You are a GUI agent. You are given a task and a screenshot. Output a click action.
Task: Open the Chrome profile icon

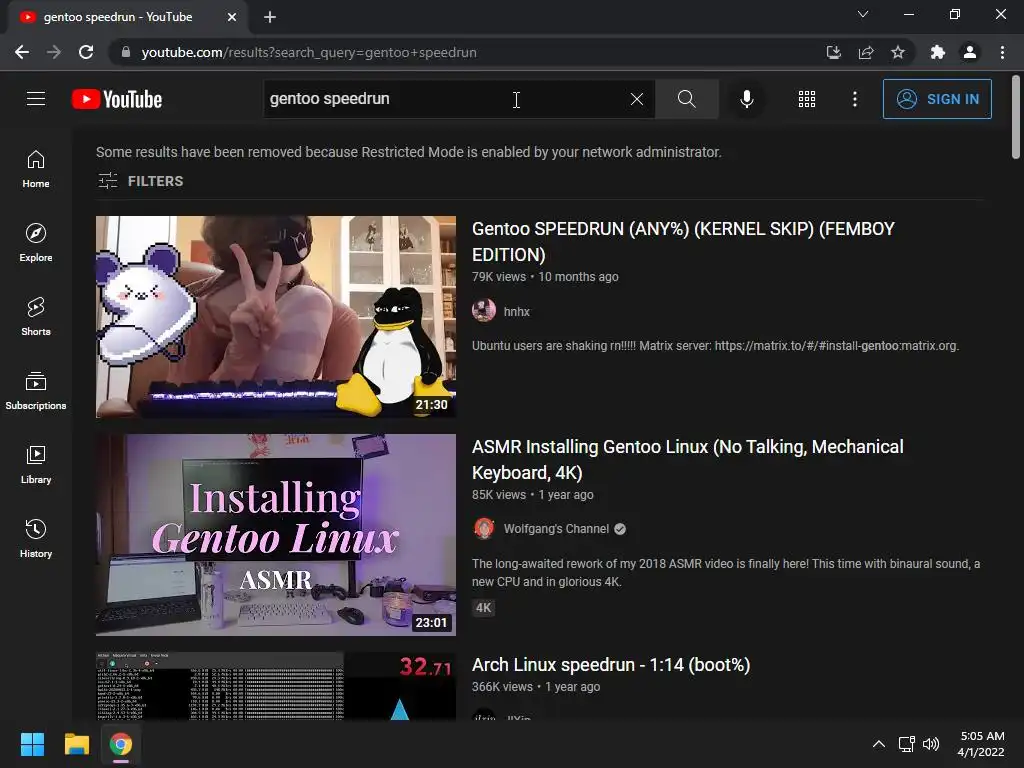tap(970, 52)
